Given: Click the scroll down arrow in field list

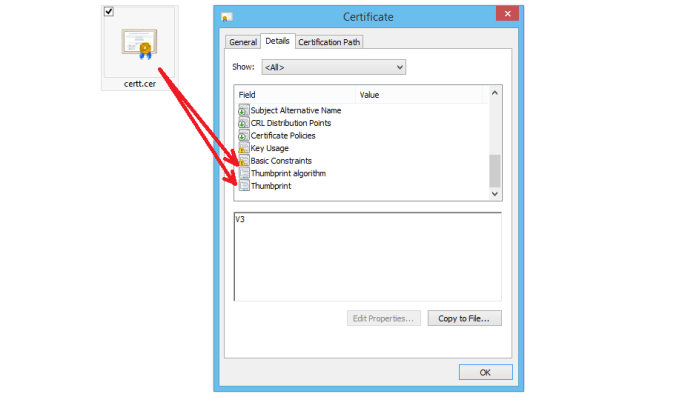Looking at the screenshot, I should 494,194.
